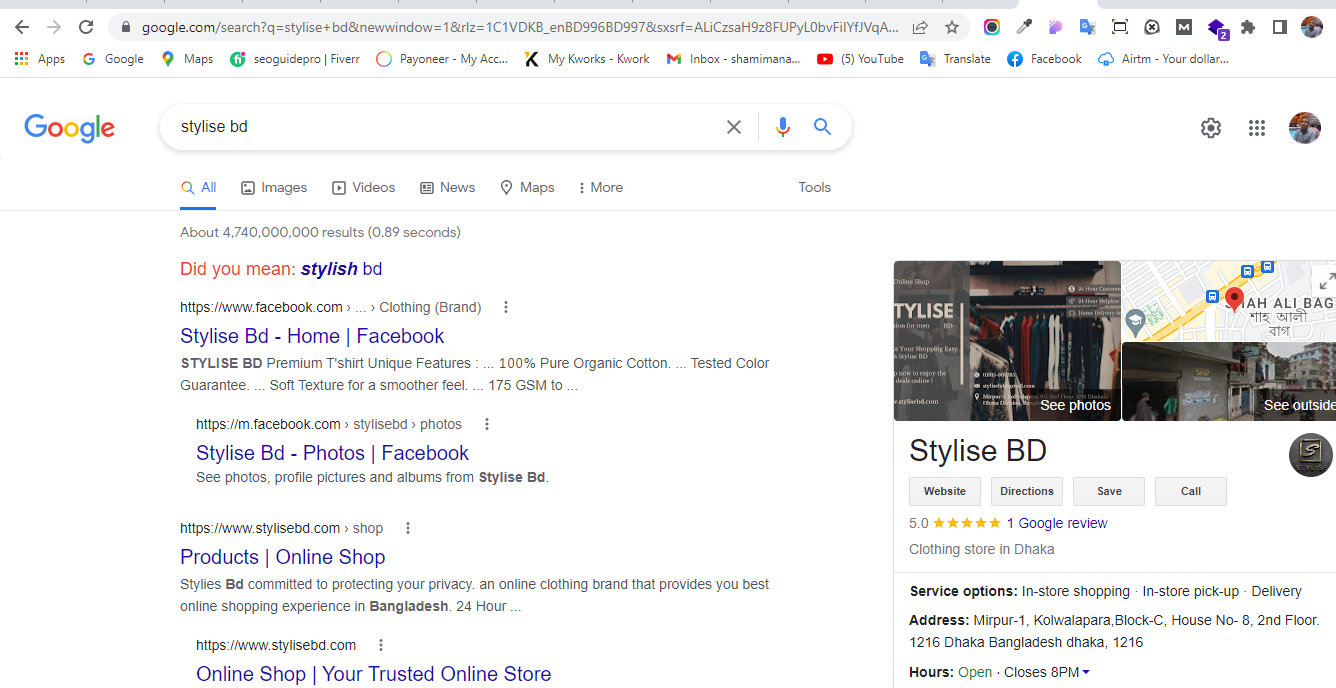
Task: Expand the map with the arrows icon
Action: click(x=1327, y=280)
